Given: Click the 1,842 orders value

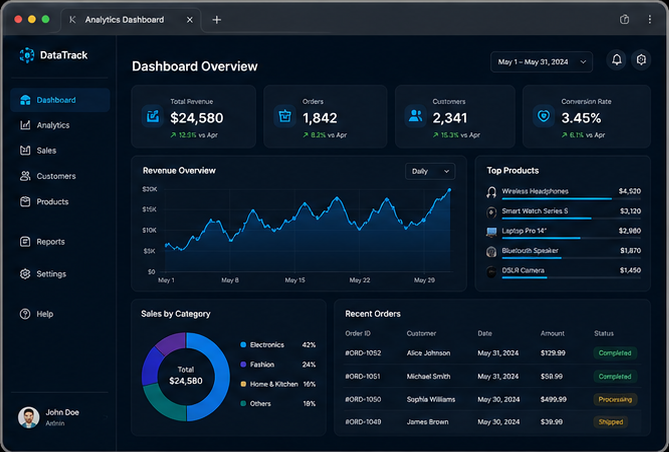Looking at the screenshot, I should [x=320, y=118].
